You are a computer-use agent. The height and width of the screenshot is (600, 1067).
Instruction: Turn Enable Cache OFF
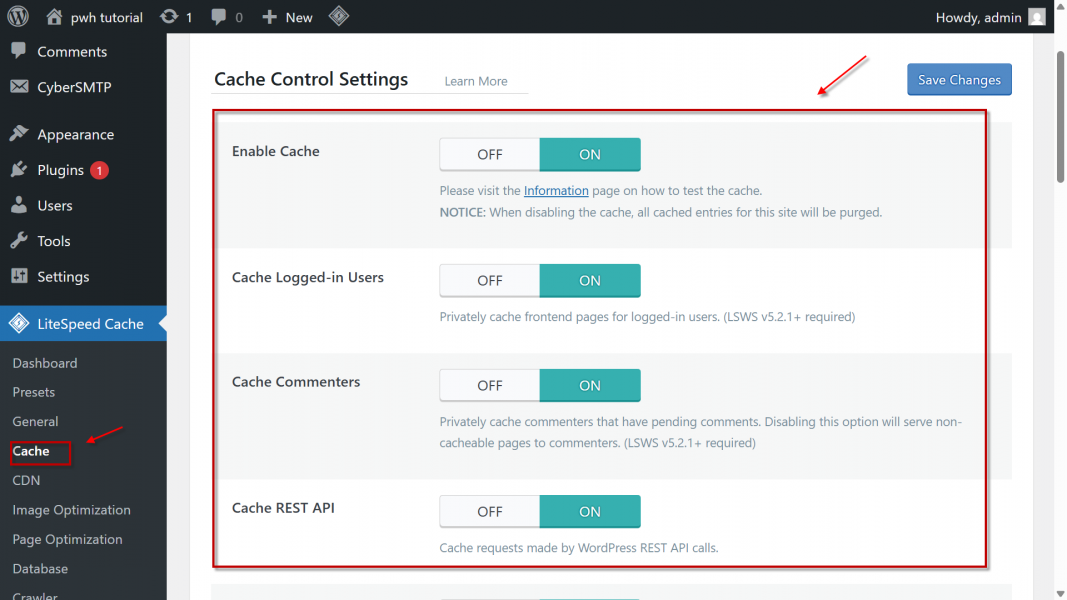(x=489, y=154)
